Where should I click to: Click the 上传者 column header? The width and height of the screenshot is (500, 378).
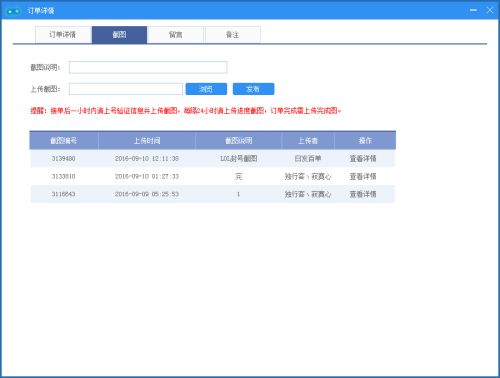pos(308,140)
